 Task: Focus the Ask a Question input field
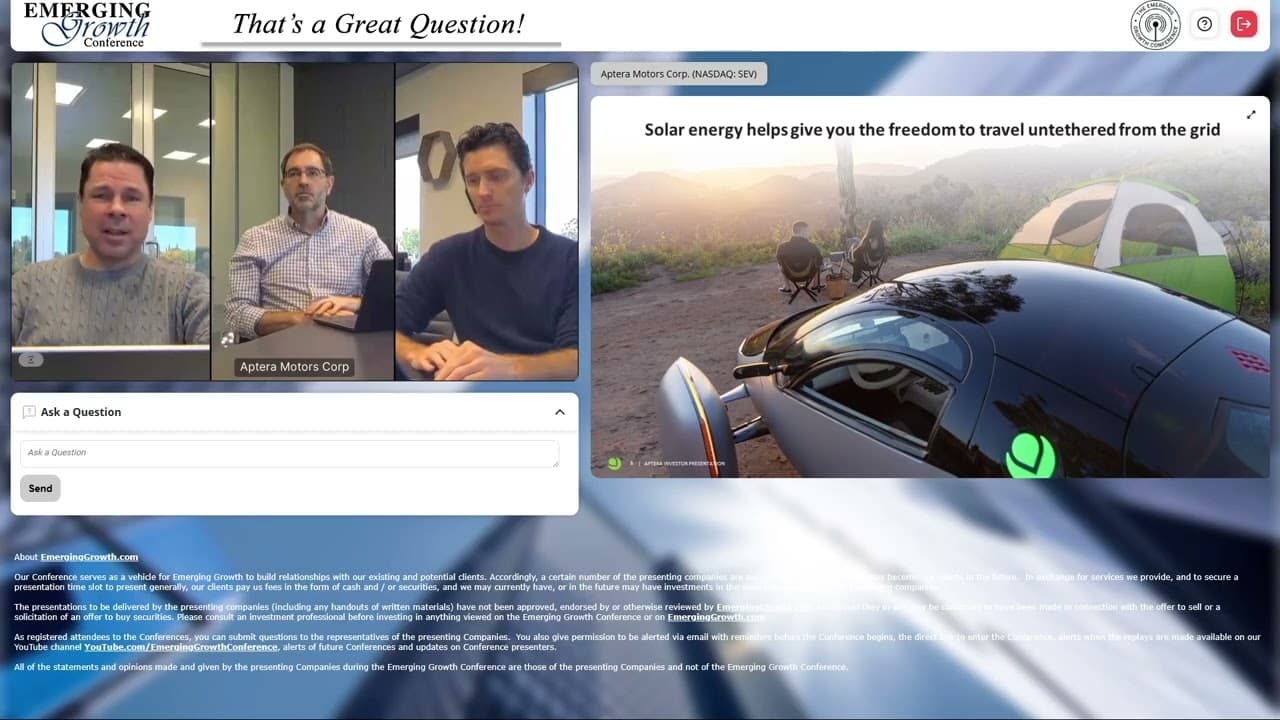point(289,453)
